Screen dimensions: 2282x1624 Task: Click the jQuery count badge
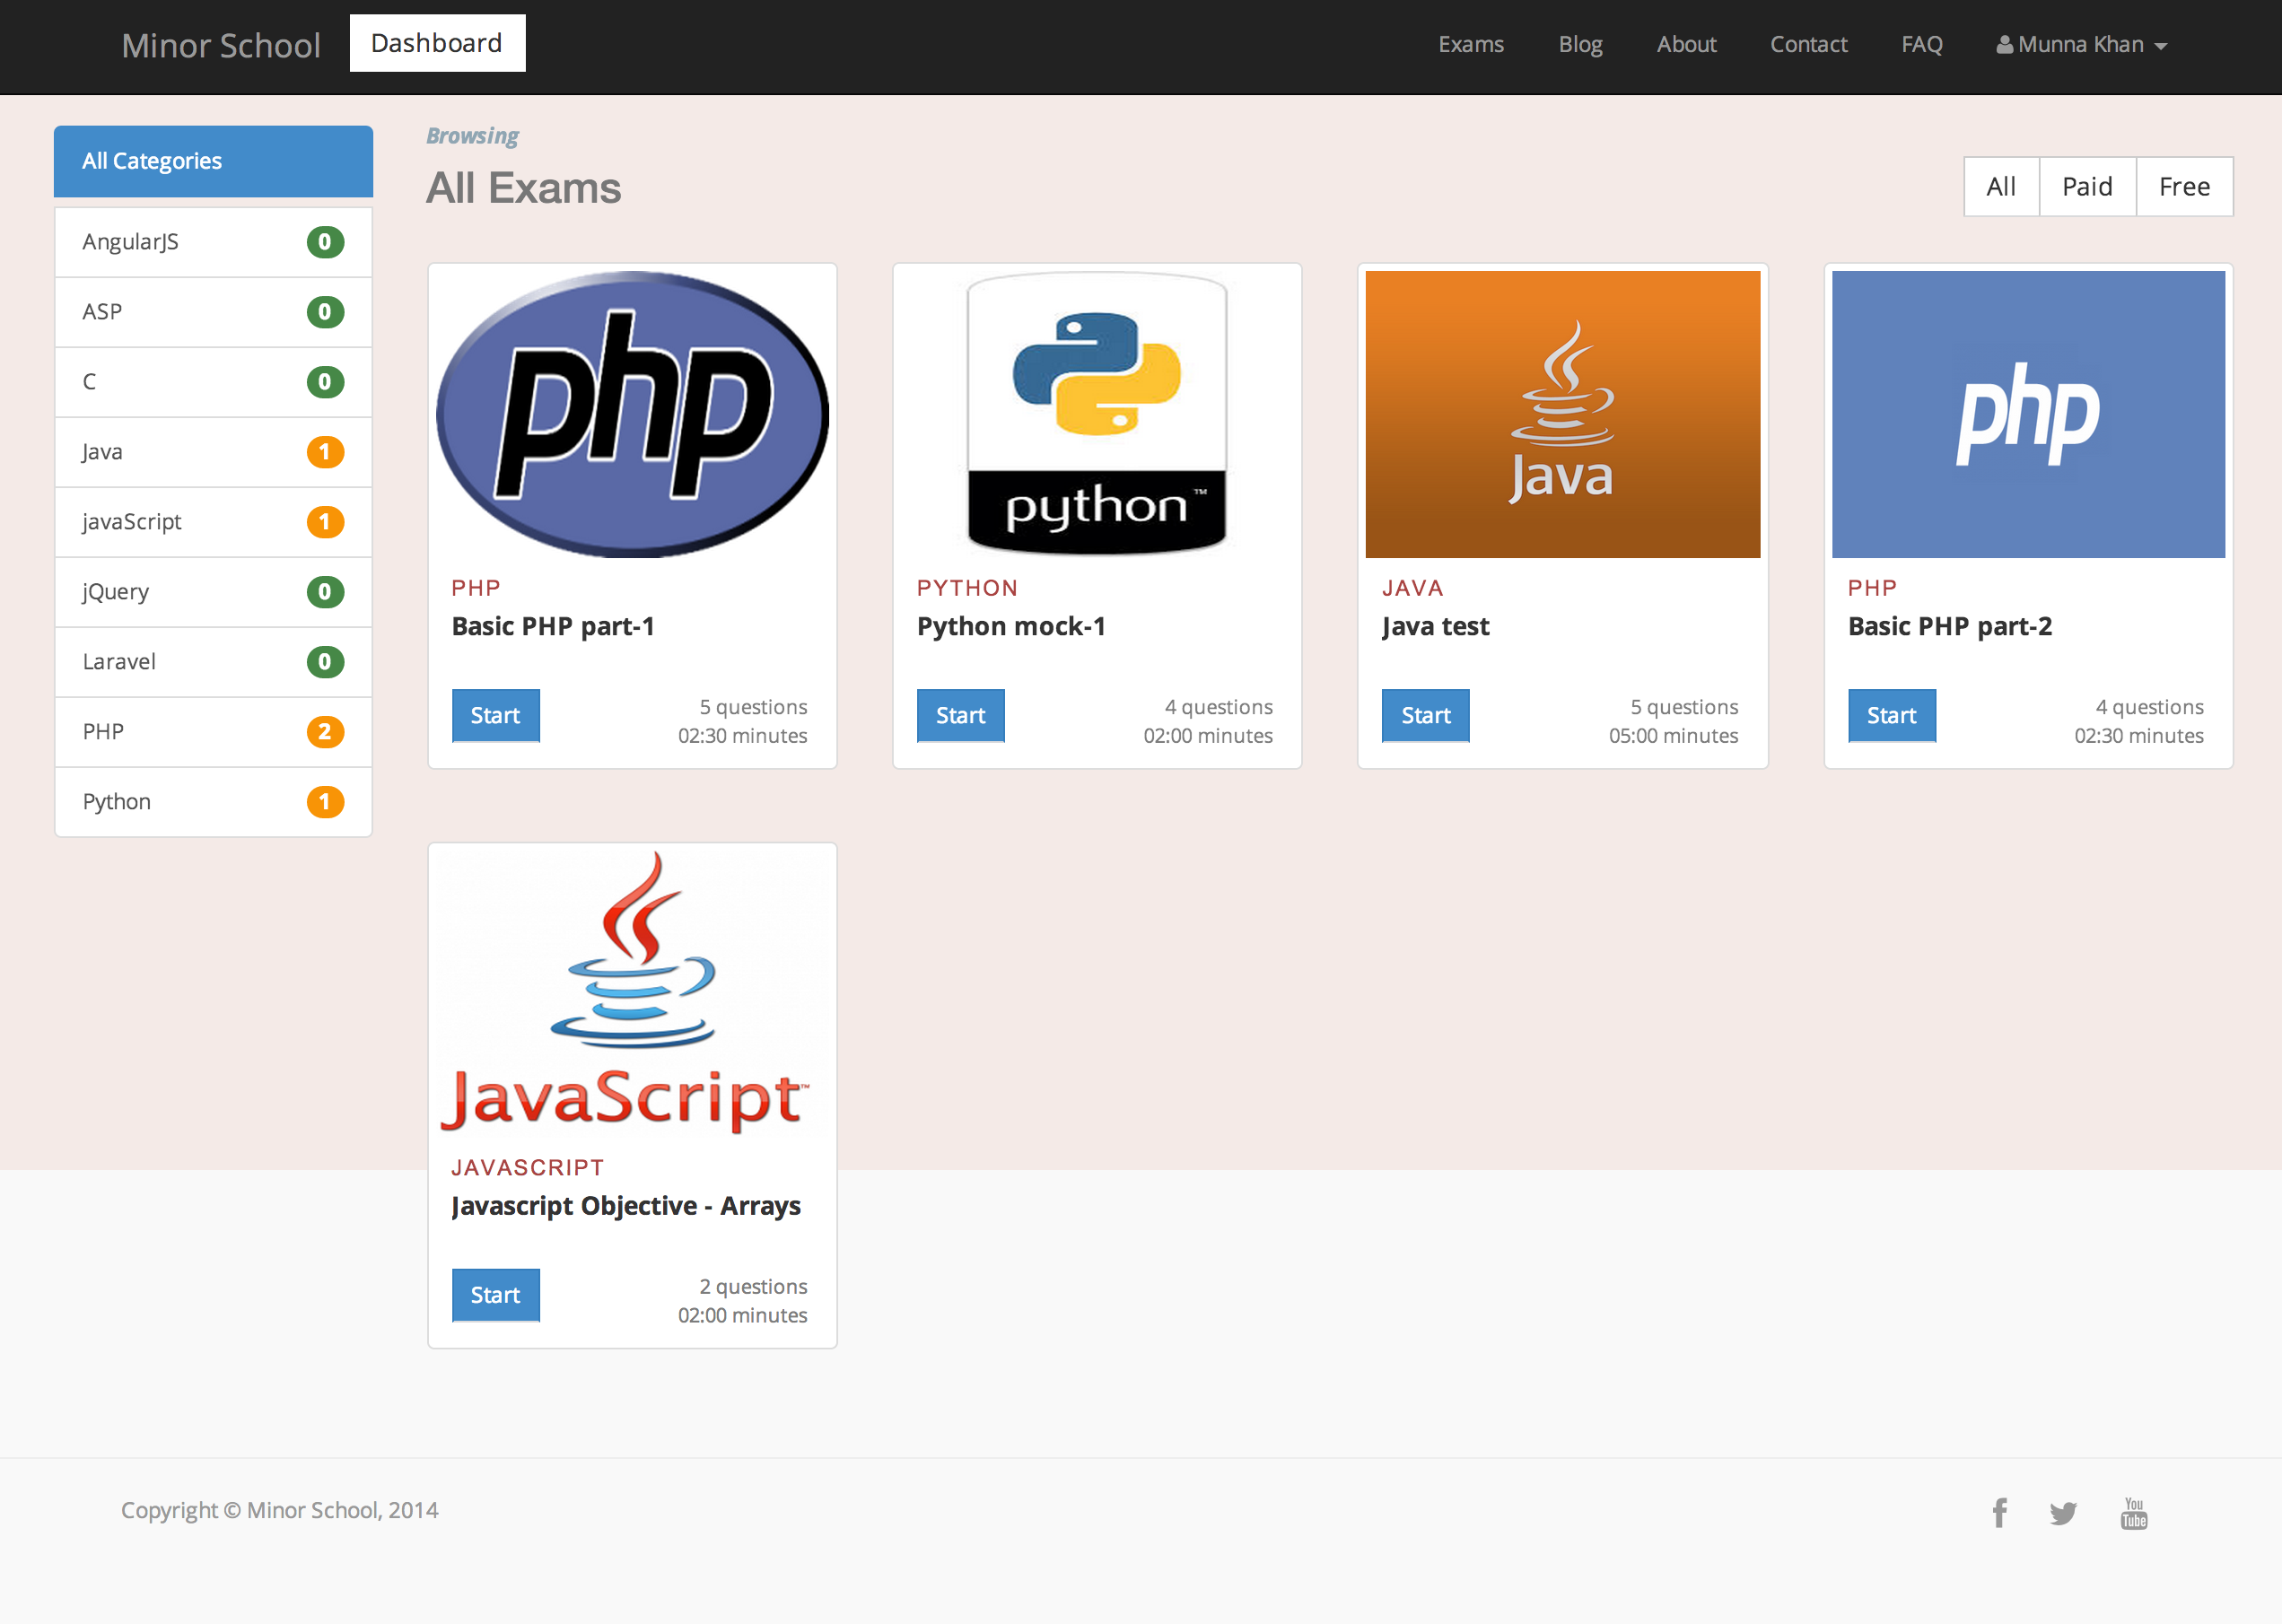pyautogui.click(x=325, y=592)
